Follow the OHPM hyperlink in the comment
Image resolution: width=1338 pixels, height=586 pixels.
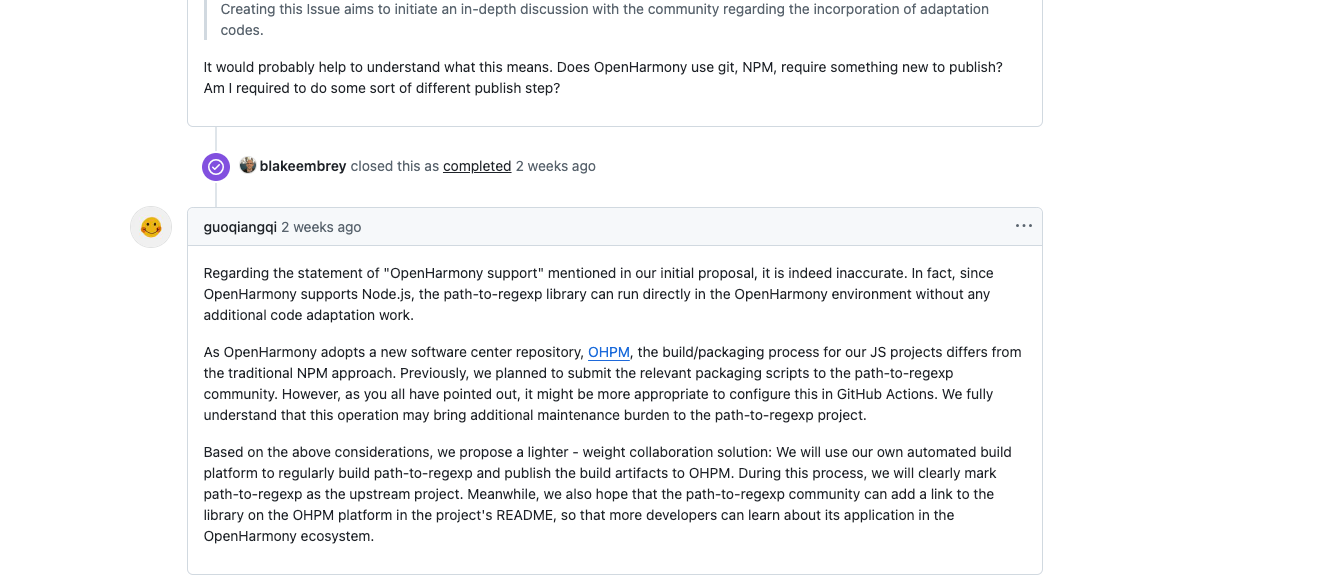tap(608, 352)
